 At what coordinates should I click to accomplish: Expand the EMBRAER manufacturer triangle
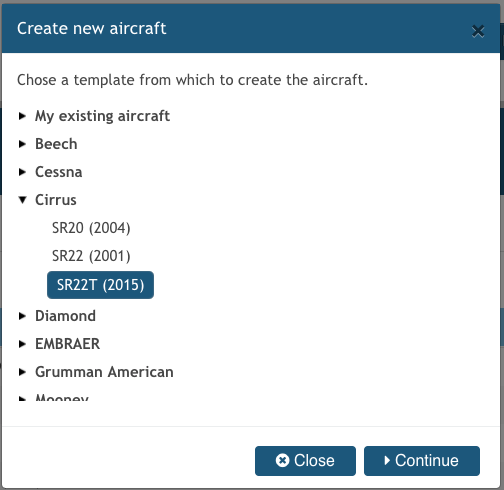(x=22, y=344)
